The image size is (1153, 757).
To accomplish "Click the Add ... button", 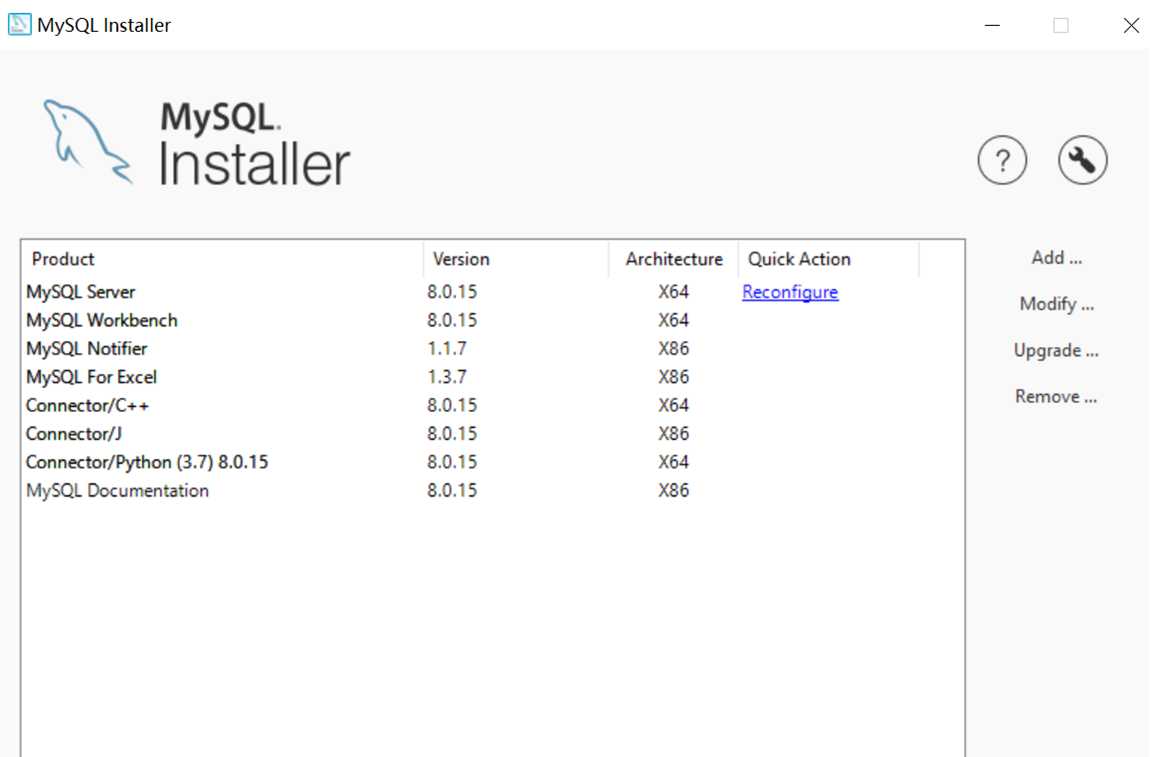I will click(1057, 257).
